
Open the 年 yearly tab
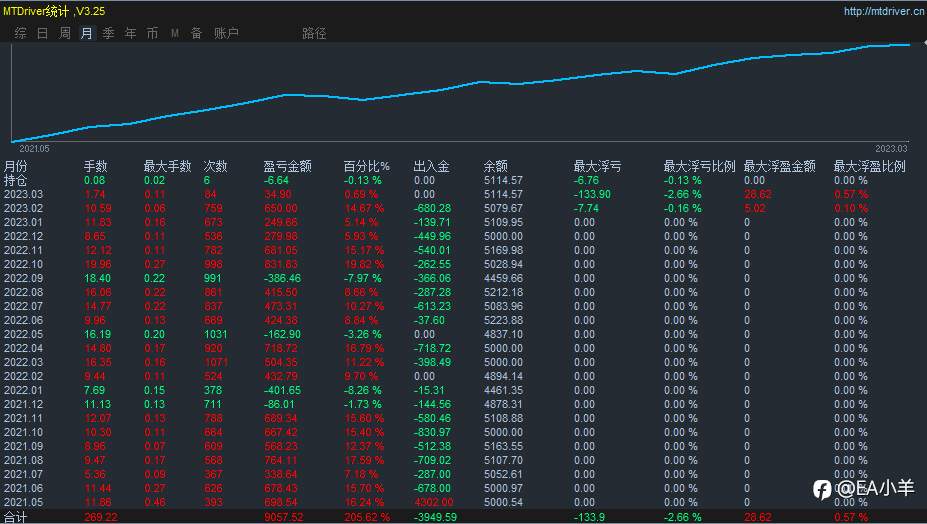pos(131,33)
